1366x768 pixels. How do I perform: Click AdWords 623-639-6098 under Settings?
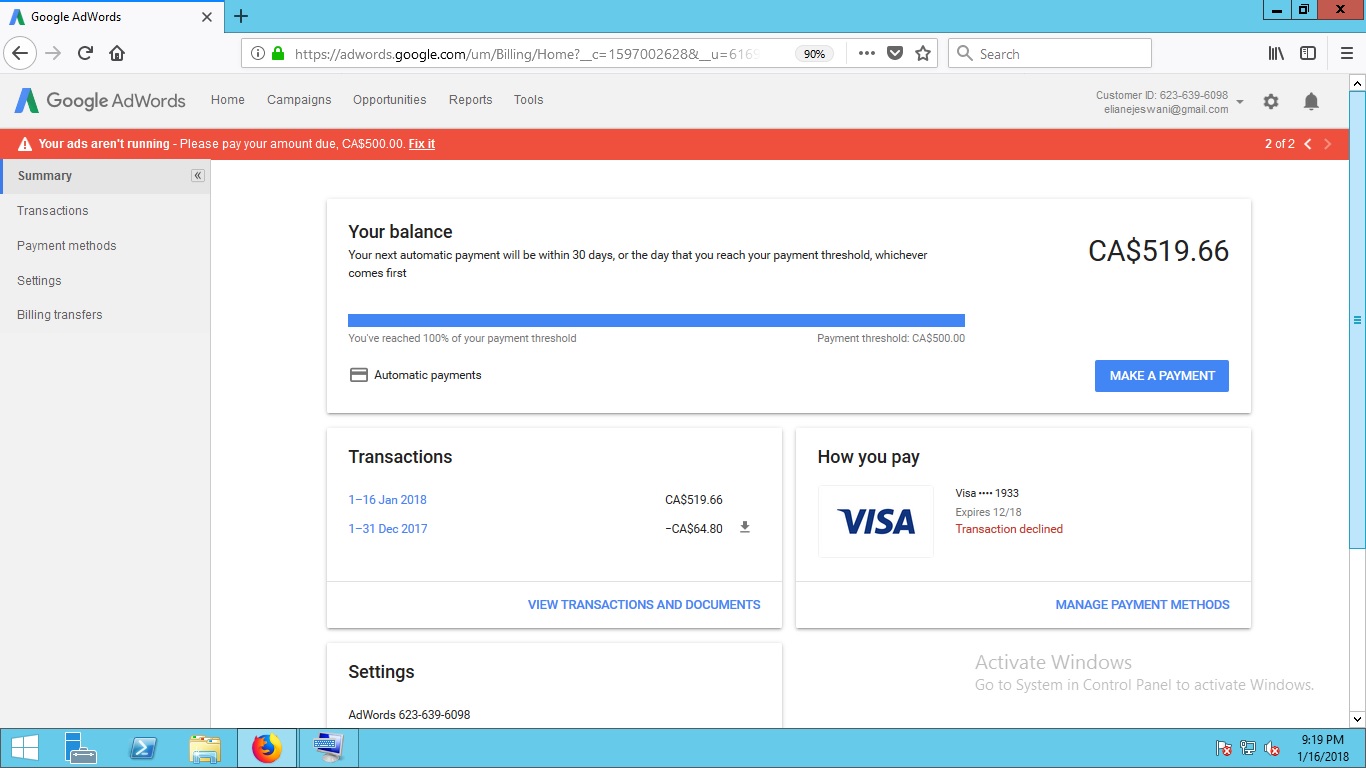coord(409,715)
